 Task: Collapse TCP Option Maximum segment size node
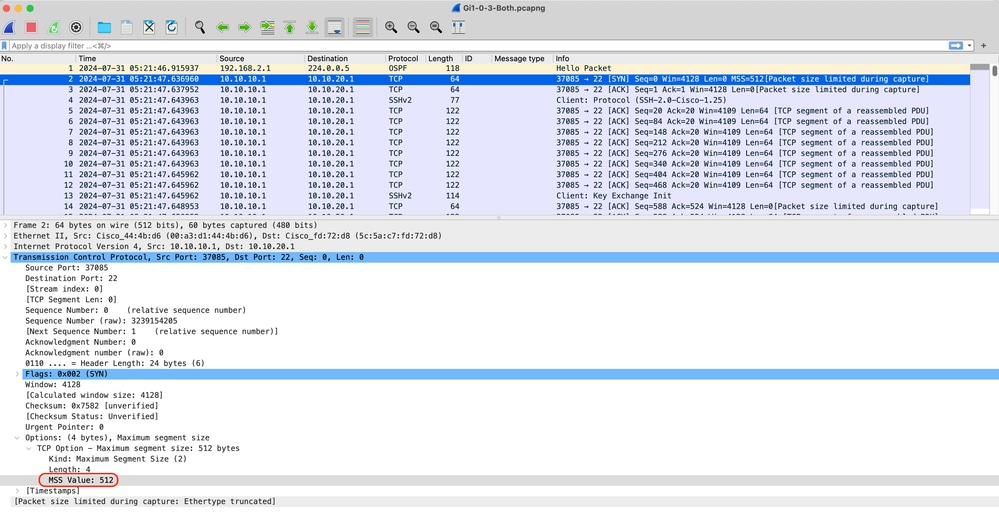click(x=29, y=449)
